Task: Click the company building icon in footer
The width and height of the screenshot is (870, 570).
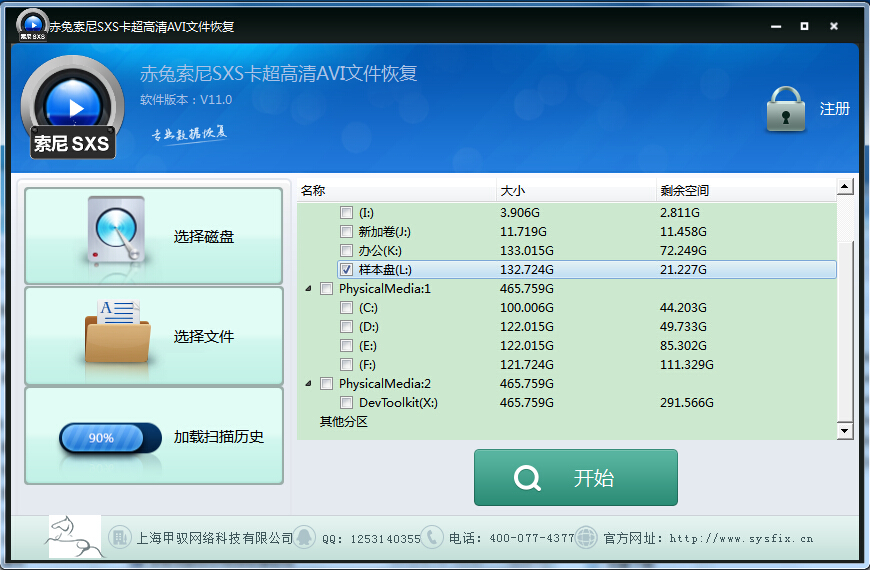Action: pos(119,537)
